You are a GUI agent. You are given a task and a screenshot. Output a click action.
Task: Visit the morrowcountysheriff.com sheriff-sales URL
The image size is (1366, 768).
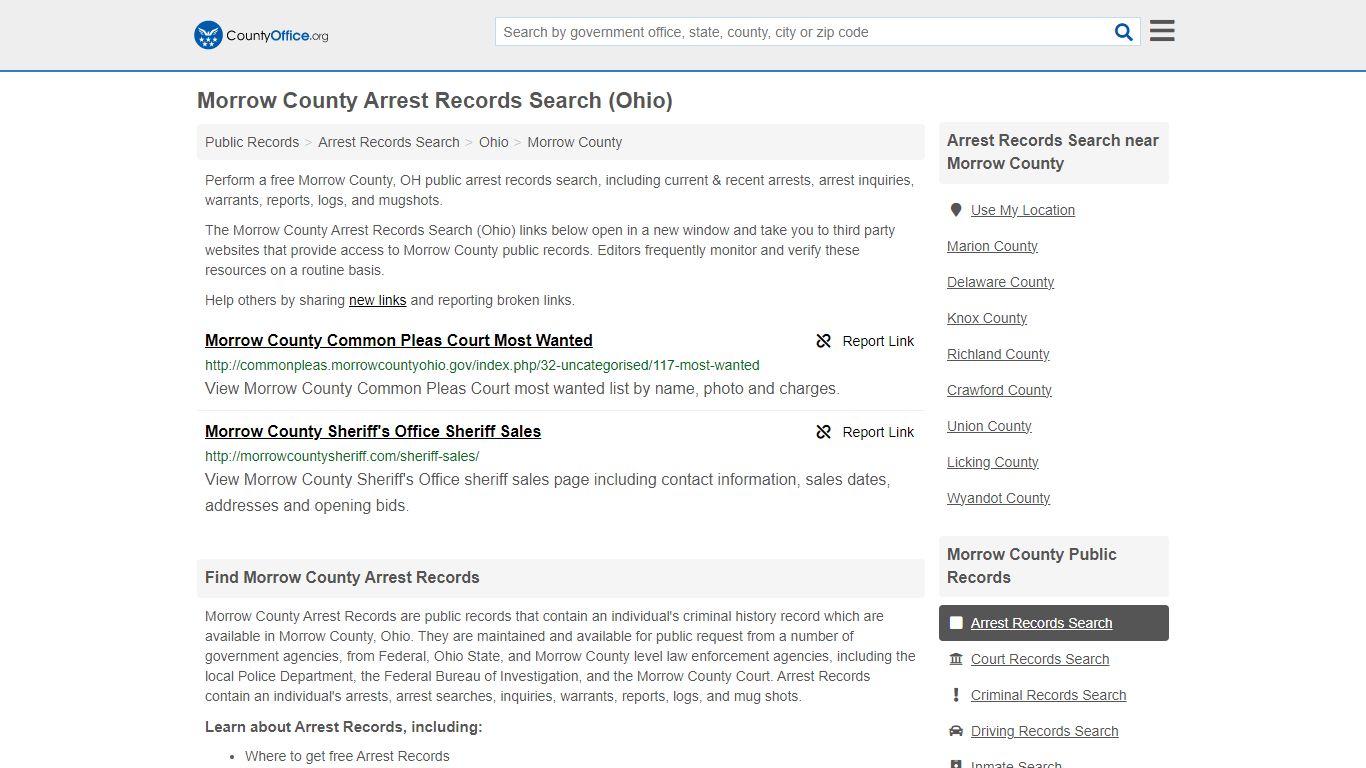342,456
